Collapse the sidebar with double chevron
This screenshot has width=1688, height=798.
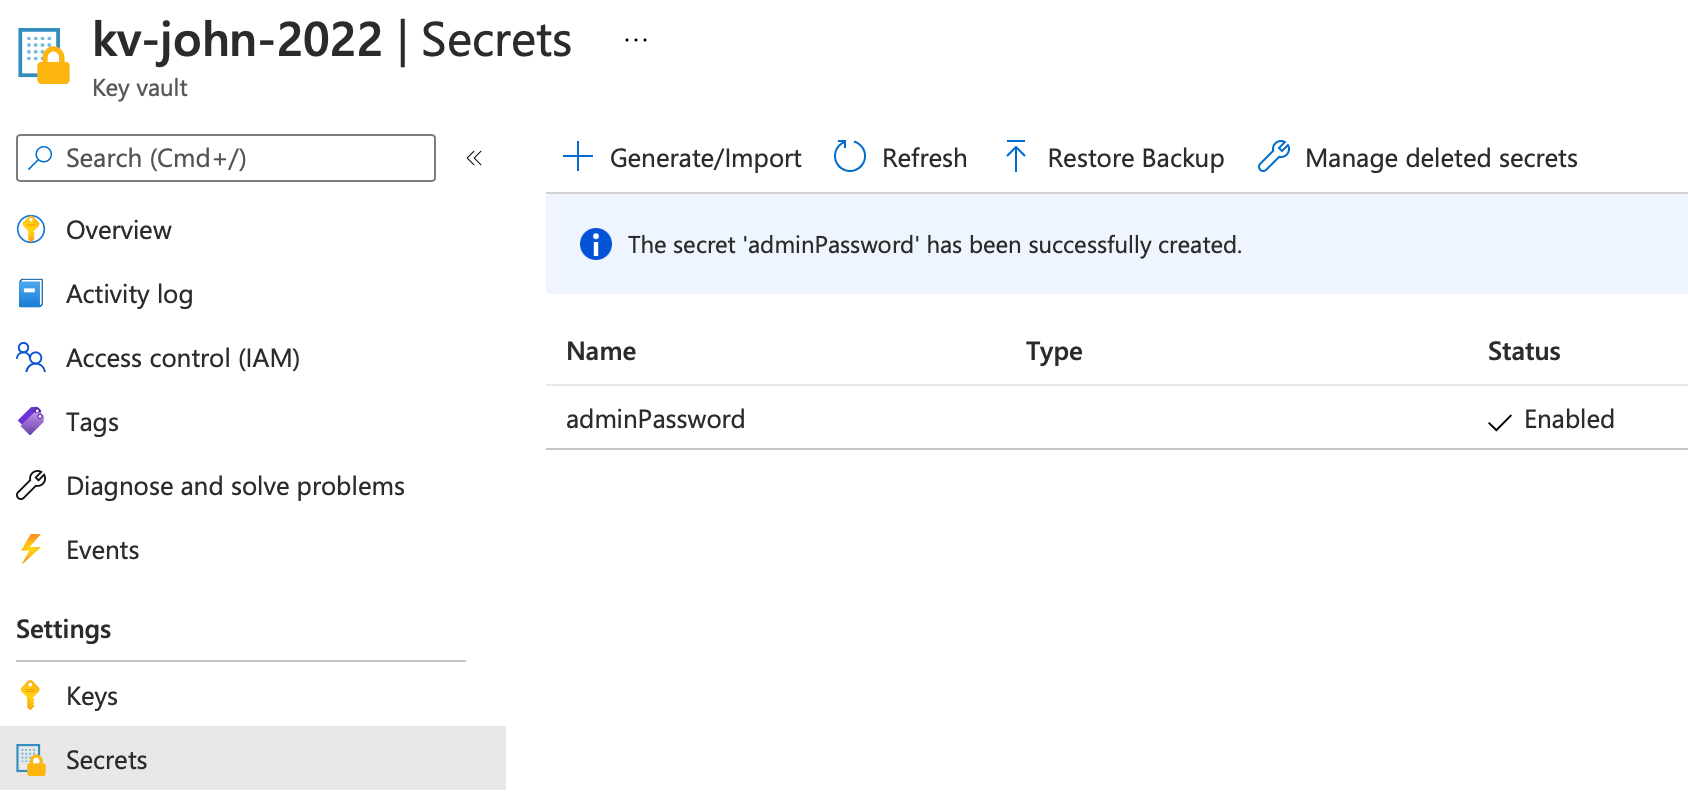474,158
